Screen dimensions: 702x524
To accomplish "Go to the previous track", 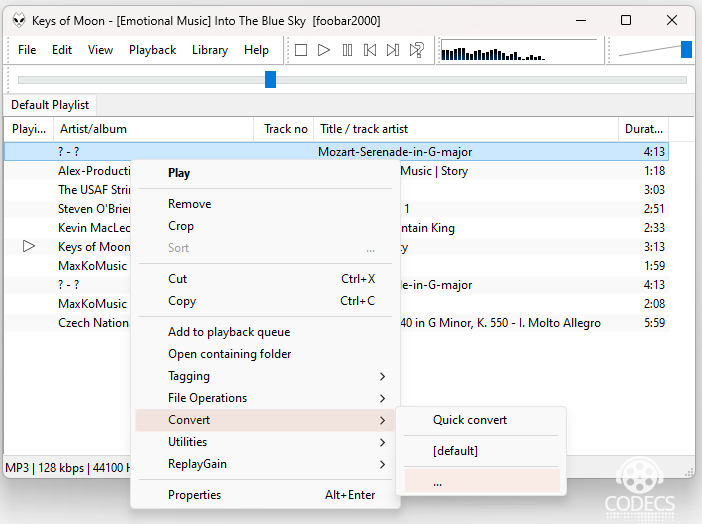I will click(370, 50).
